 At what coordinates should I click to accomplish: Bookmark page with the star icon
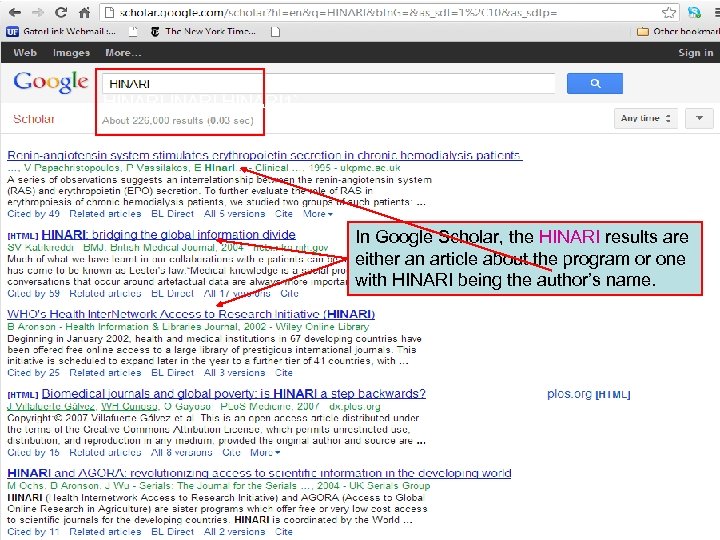(x=669, y=12)
